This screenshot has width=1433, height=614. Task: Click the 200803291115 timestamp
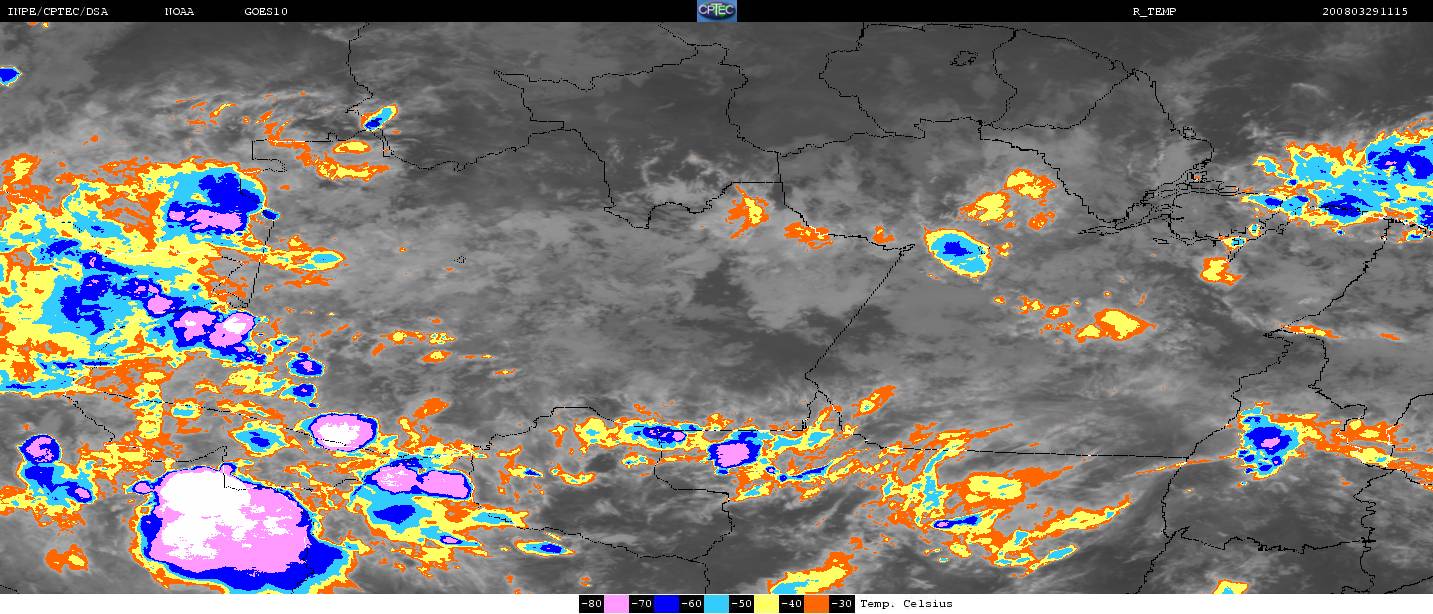(x=1365, y=12)
